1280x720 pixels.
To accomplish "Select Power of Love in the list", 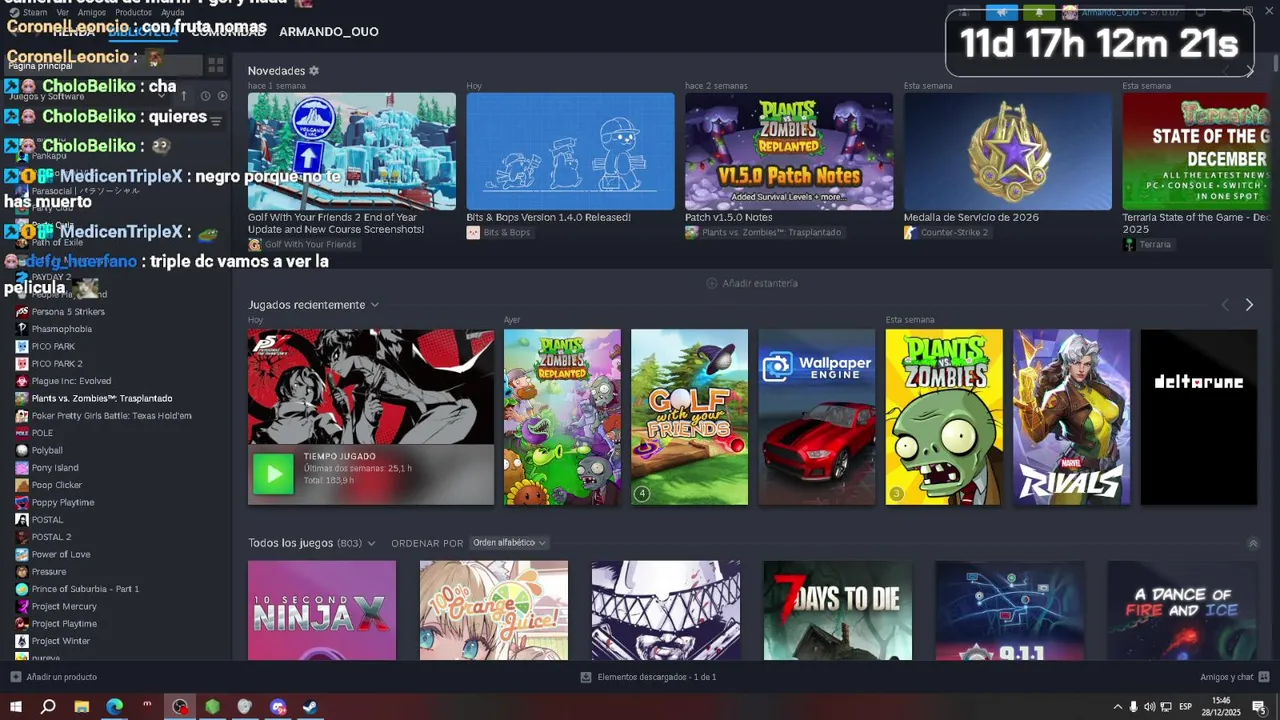I will coord(60,554).
